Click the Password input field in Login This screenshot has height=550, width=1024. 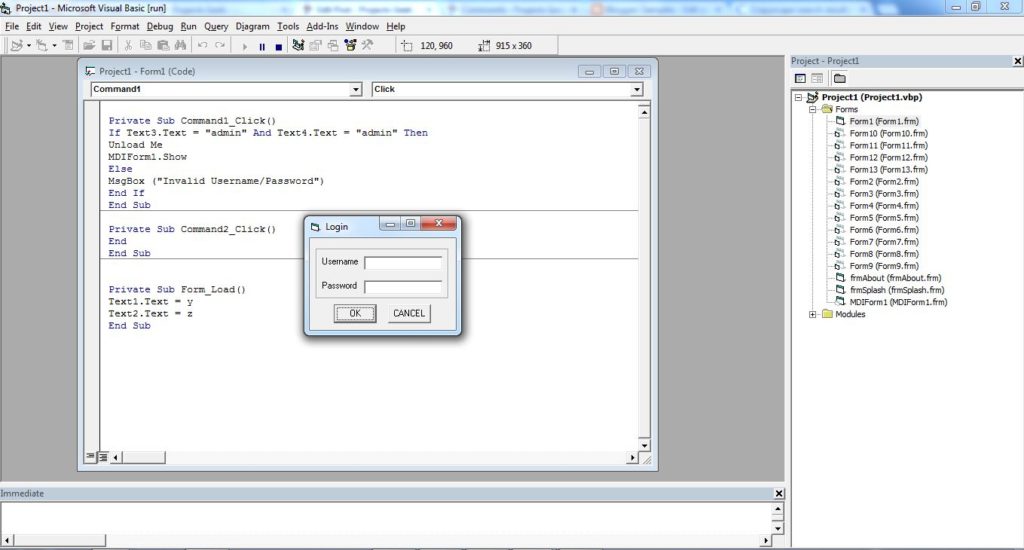pyautogui.click(x=403, y=287)
